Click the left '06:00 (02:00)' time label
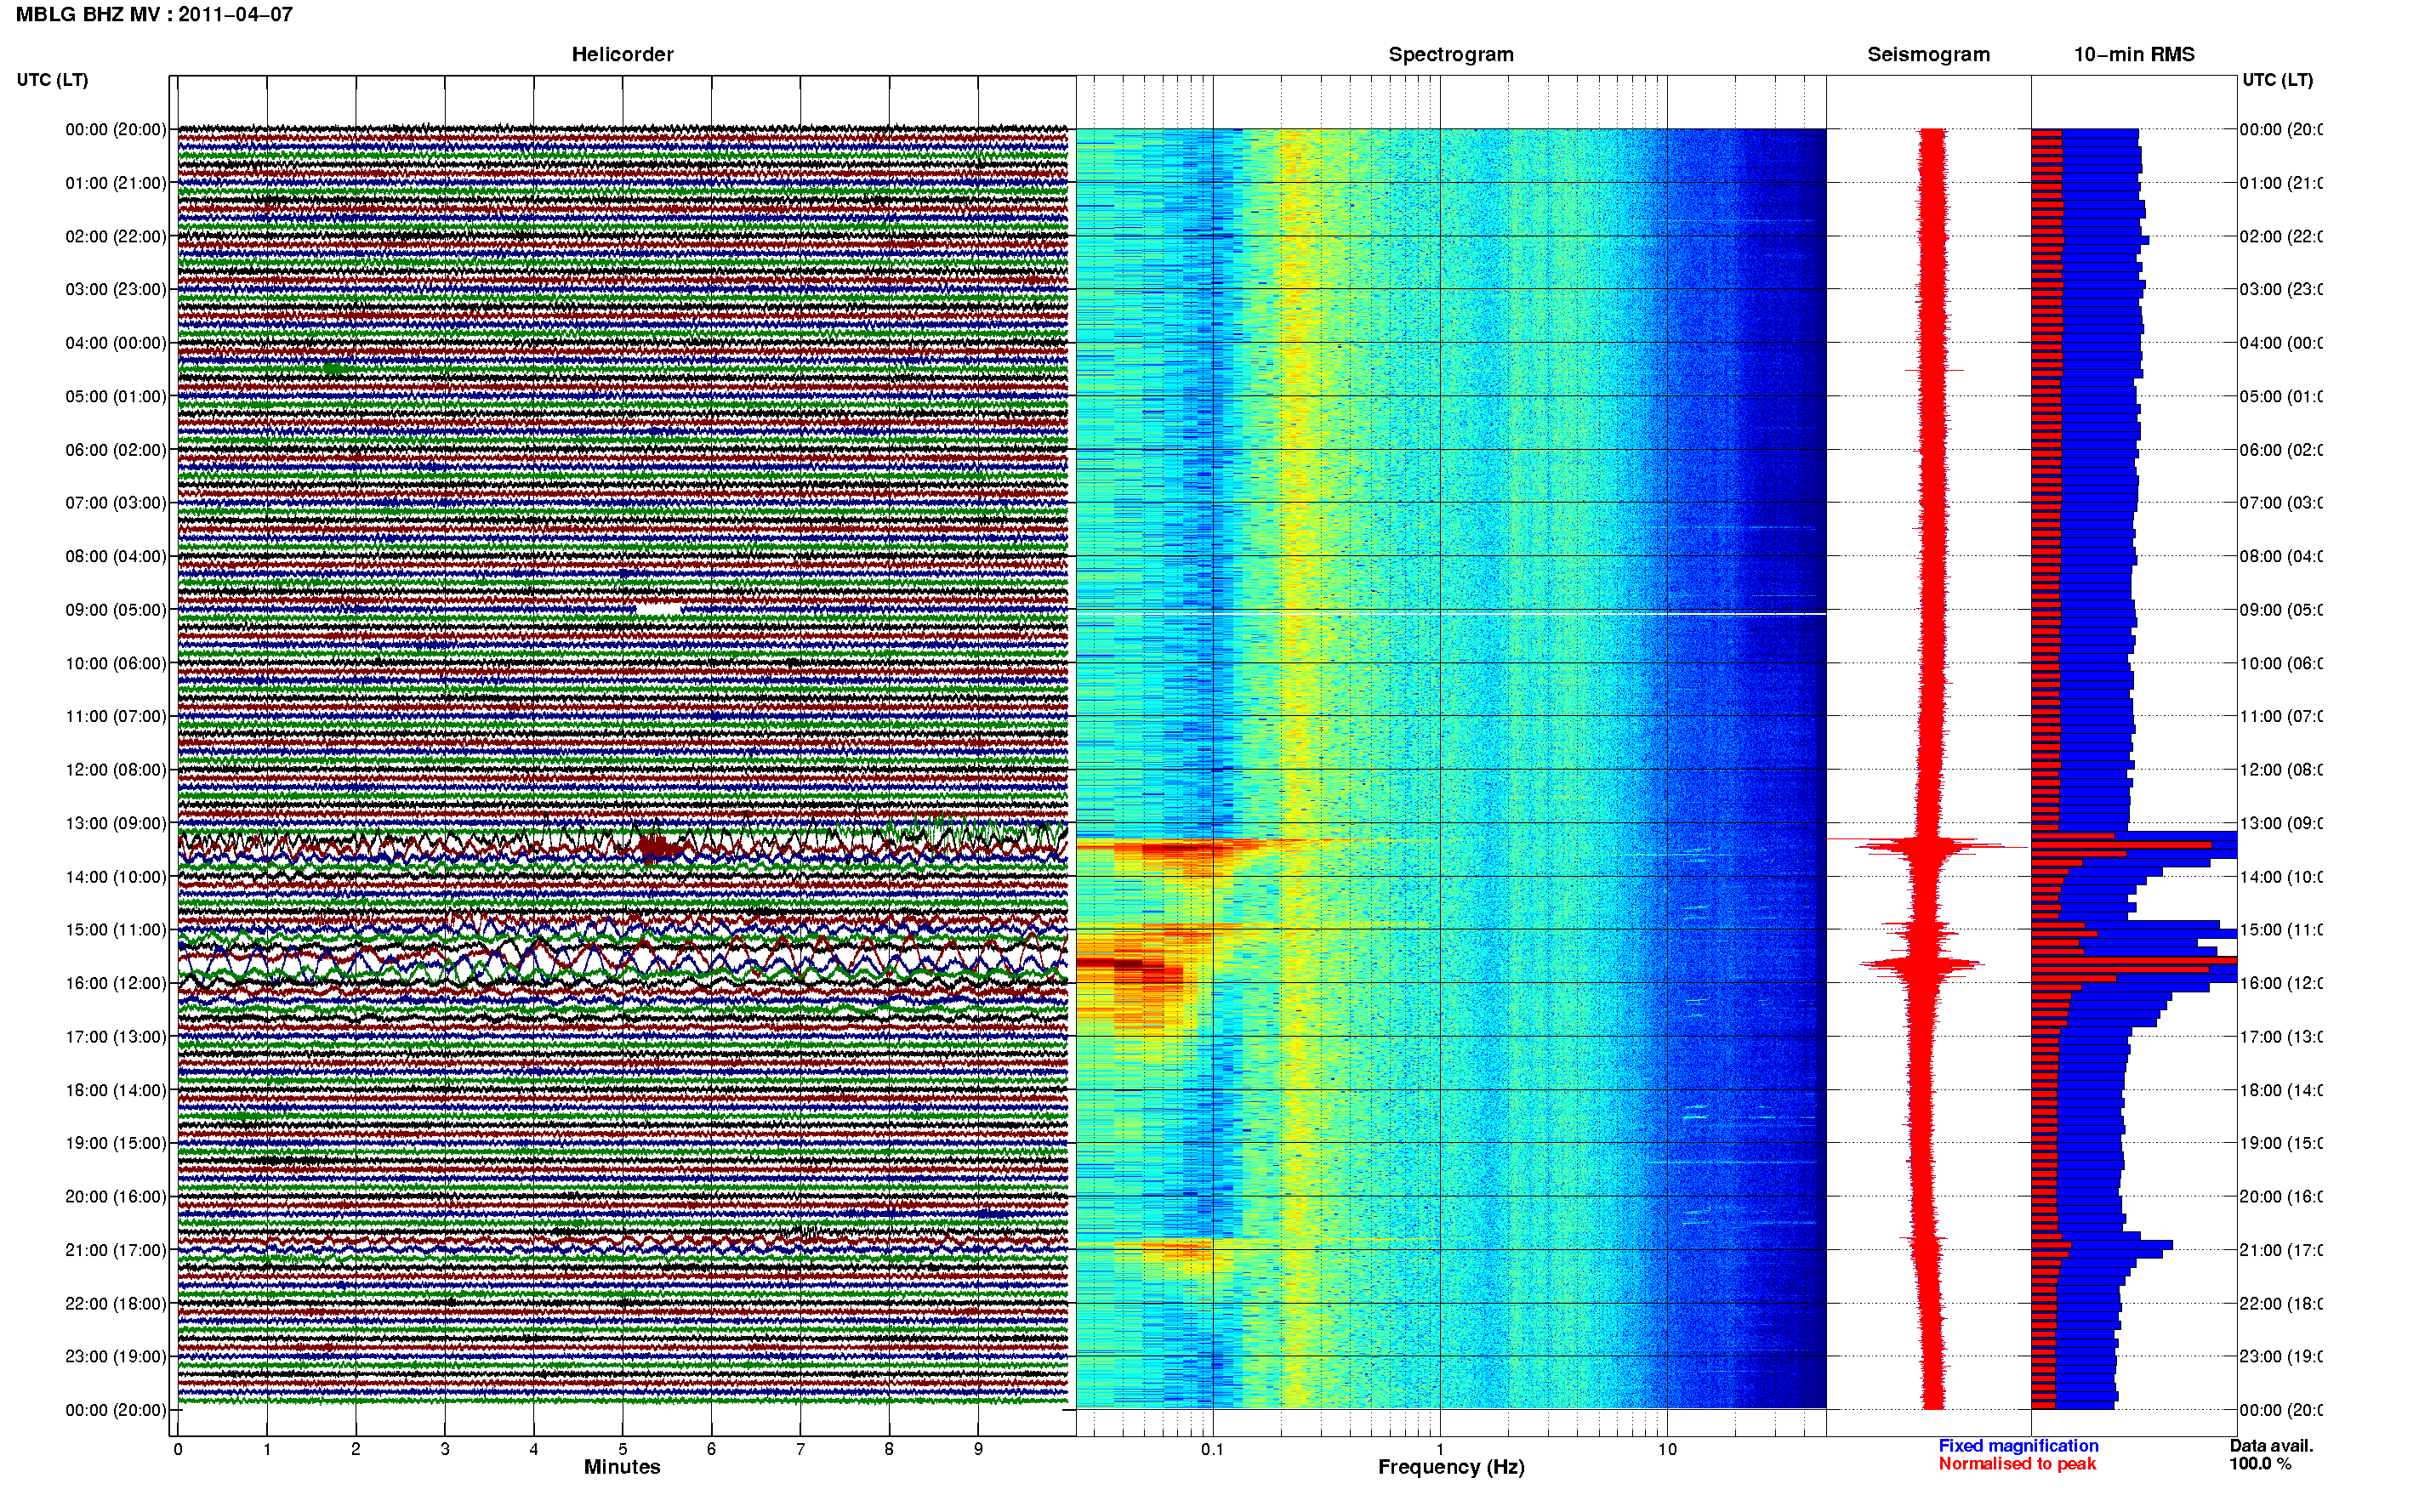 pos(116,450)
